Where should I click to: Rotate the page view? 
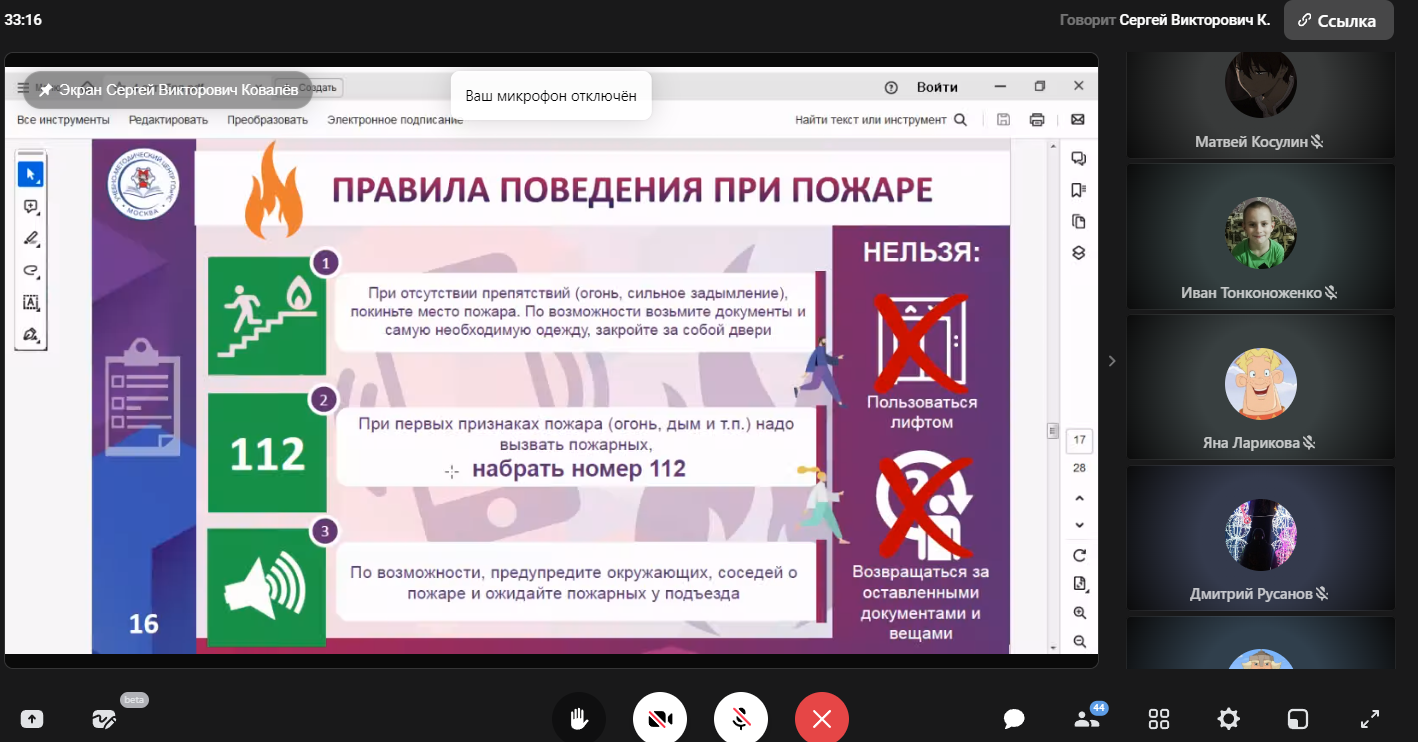click(1080, 556)
